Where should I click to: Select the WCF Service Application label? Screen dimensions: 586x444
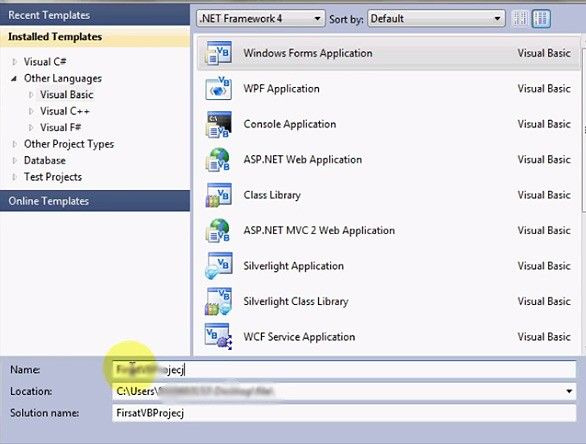point(299,337)
